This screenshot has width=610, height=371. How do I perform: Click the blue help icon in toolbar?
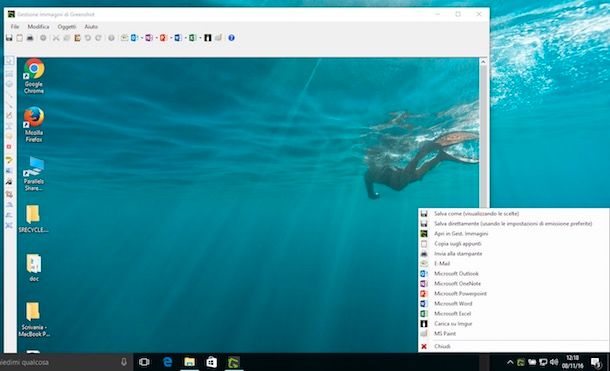[231, 38]
